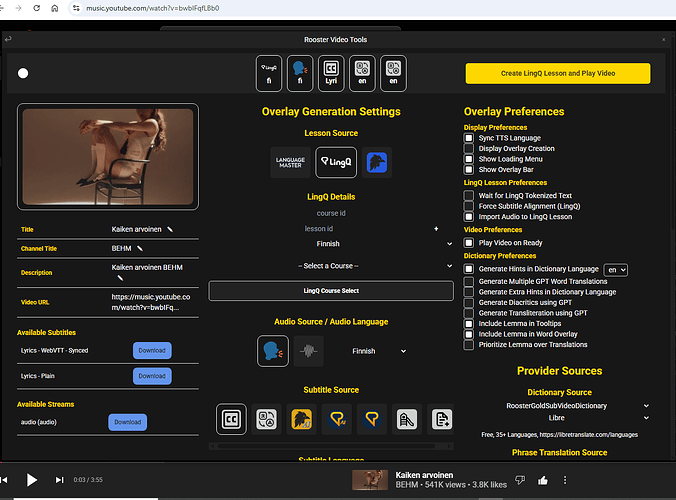Toggle Display Overlay Creation checkbox
Screen dimensions: 676x500
(469, 149)
